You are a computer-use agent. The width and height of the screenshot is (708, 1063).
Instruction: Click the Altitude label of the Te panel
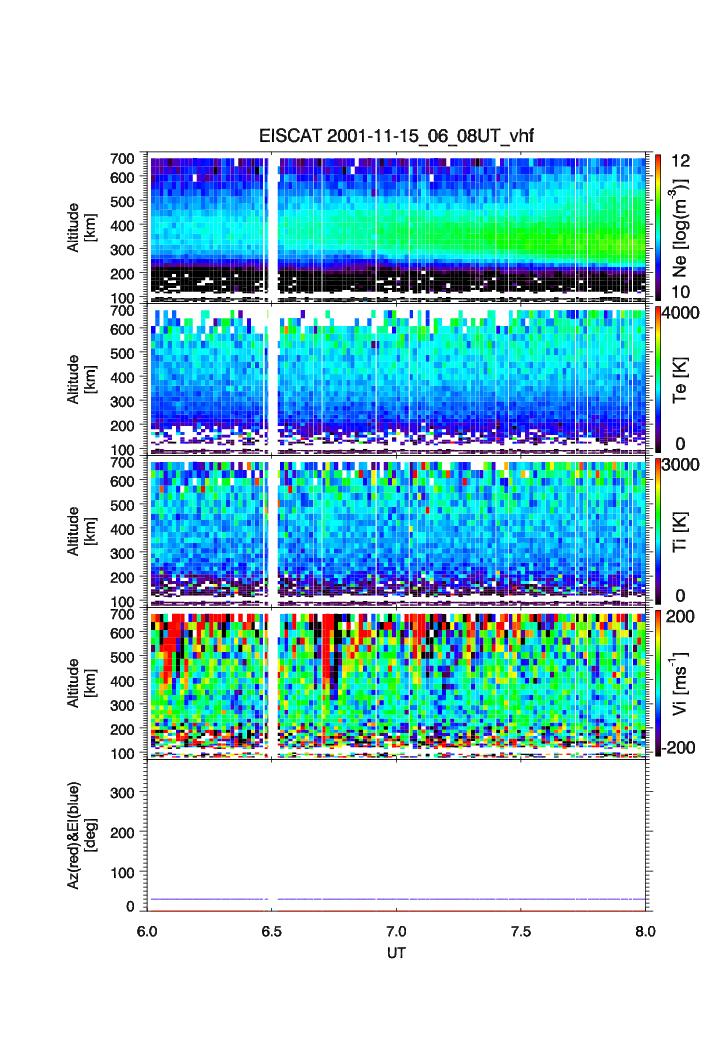click(81, 380)
